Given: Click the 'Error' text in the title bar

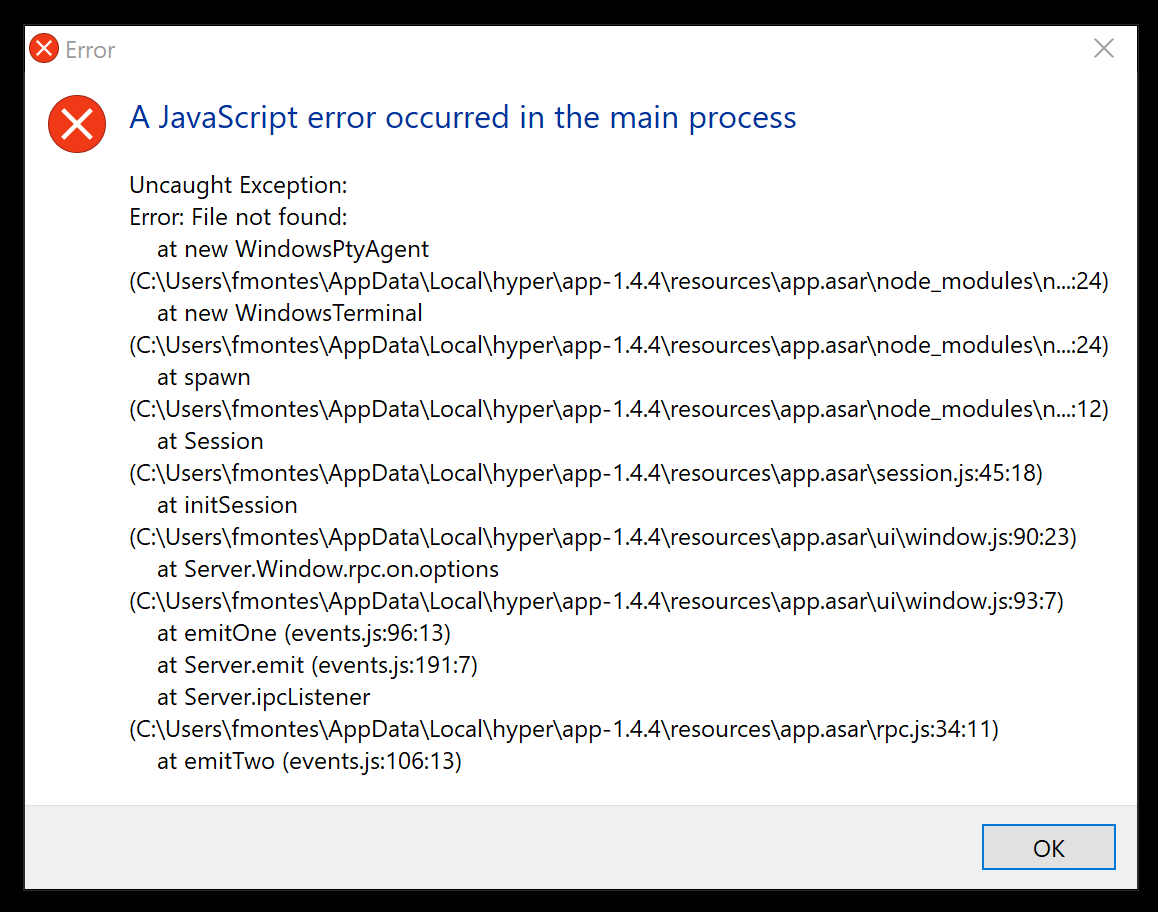Looking at the screenshot, I should [x=91, y=50].
